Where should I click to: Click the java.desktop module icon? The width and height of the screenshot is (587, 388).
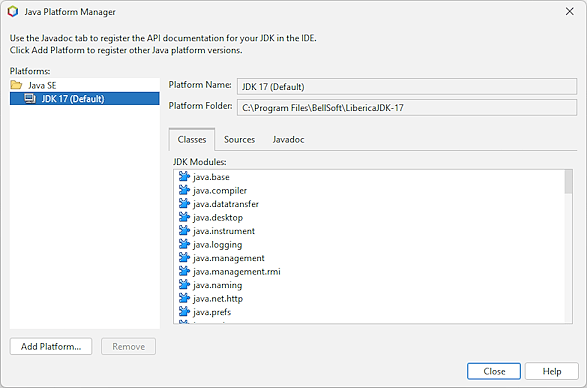184,217
